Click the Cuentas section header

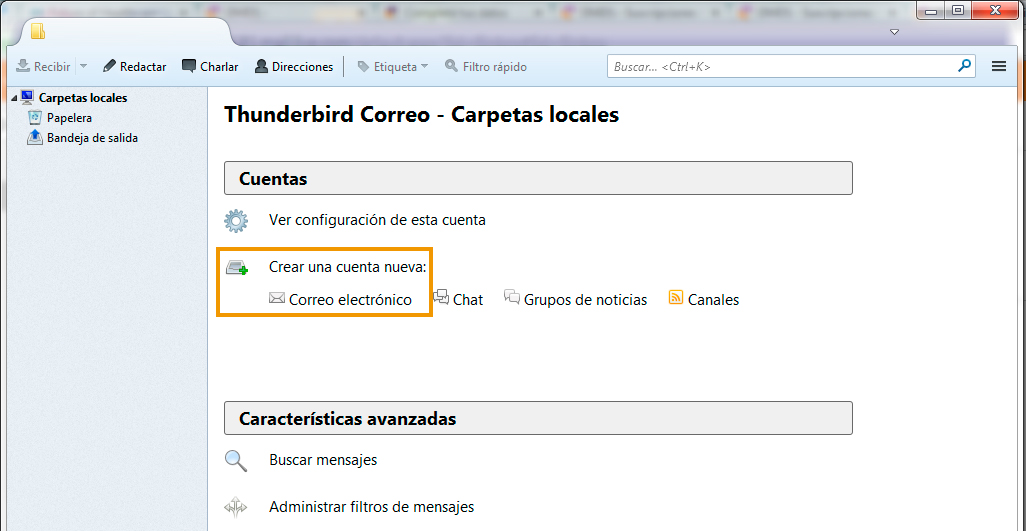538,179
